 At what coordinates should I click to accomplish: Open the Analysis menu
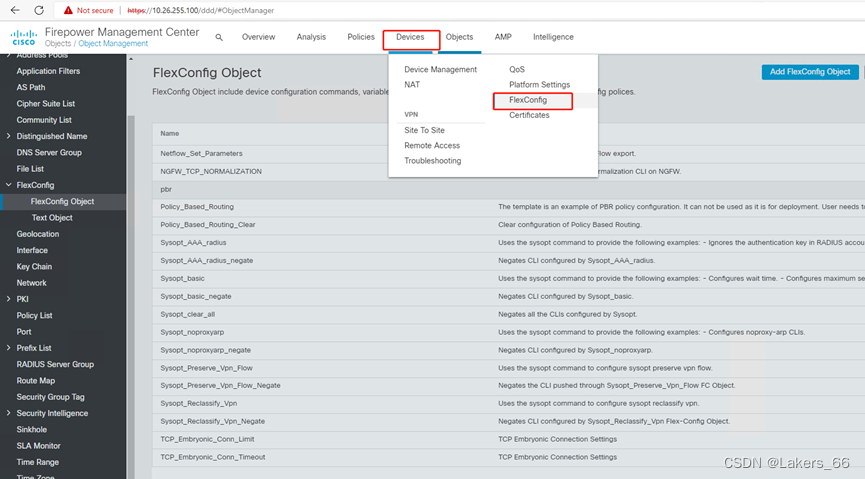click(311, 37)
